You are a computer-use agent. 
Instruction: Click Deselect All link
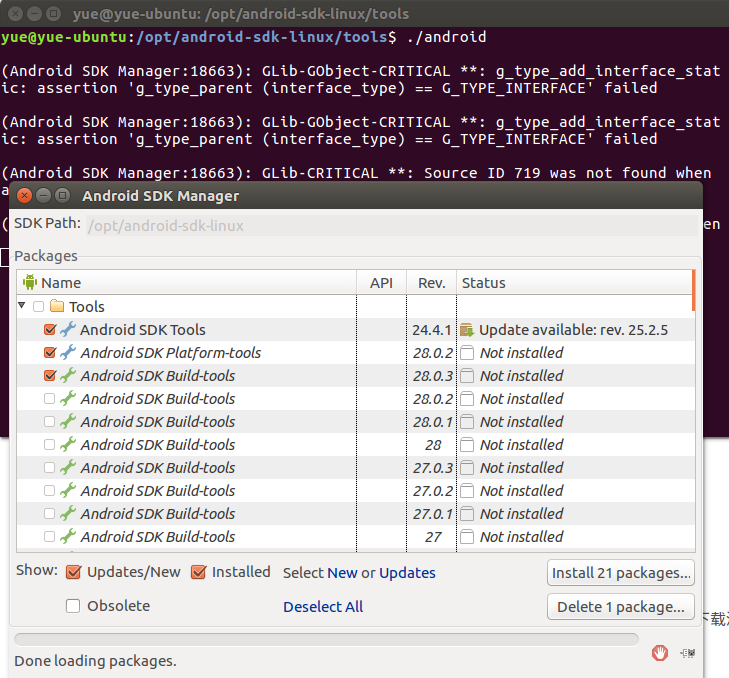pyautogui.click(x=323, y=607)
